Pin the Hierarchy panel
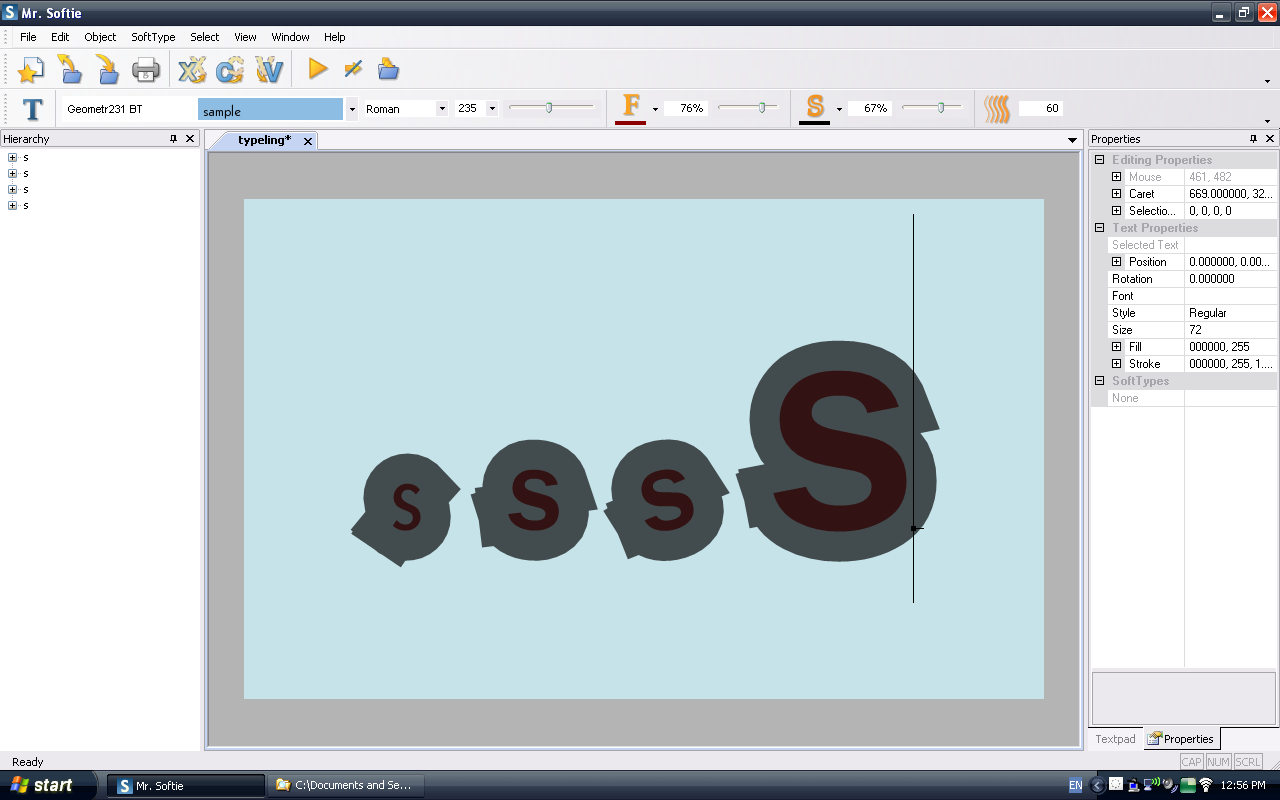1280x800 pixels. pyautogui.click(x=173, y=139)
